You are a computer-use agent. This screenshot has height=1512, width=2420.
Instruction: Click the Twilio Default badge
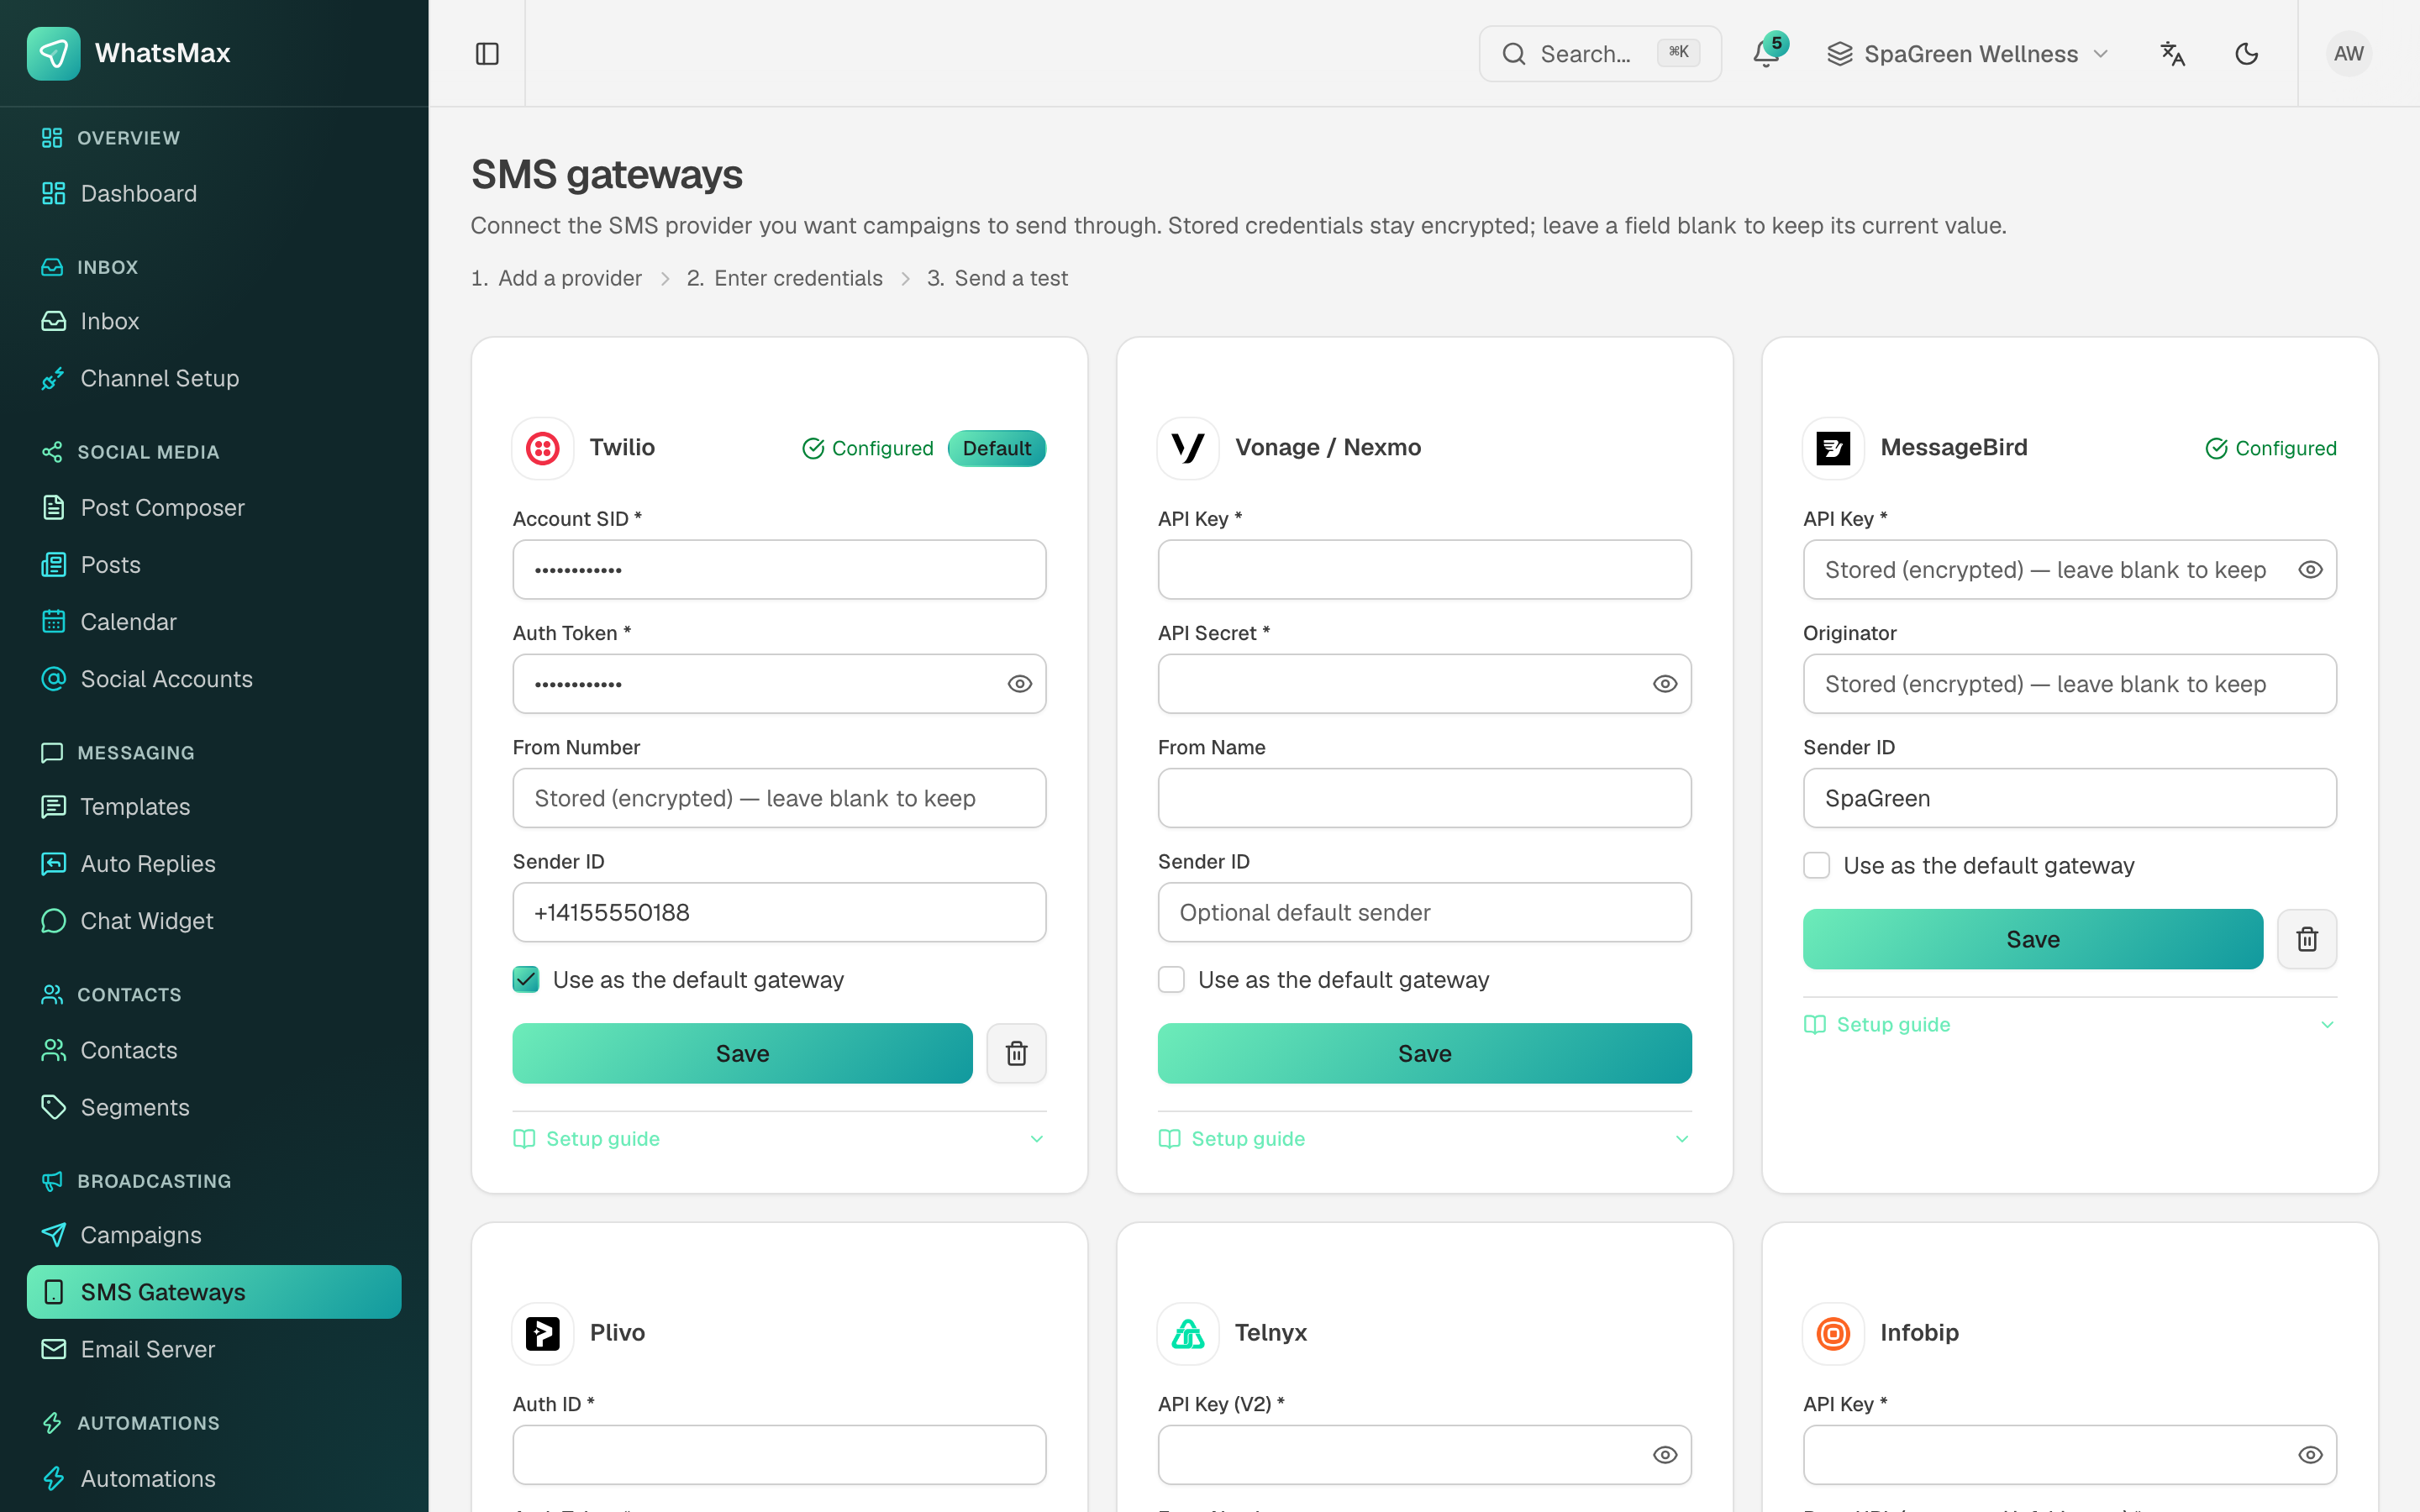point(996,448)
